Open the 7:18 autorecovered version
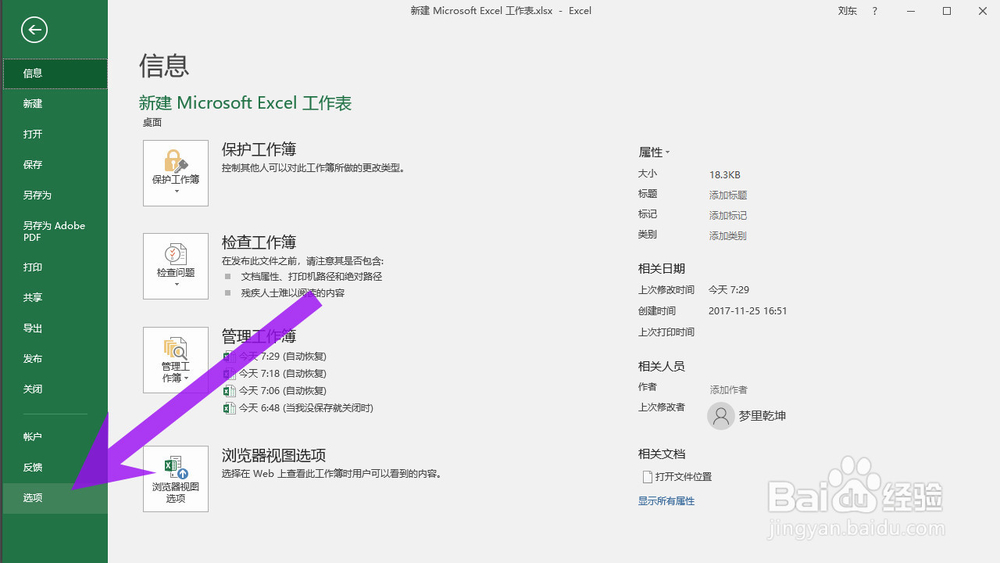Viewport: 1000px width, 563px height. (x=275, y=374)
